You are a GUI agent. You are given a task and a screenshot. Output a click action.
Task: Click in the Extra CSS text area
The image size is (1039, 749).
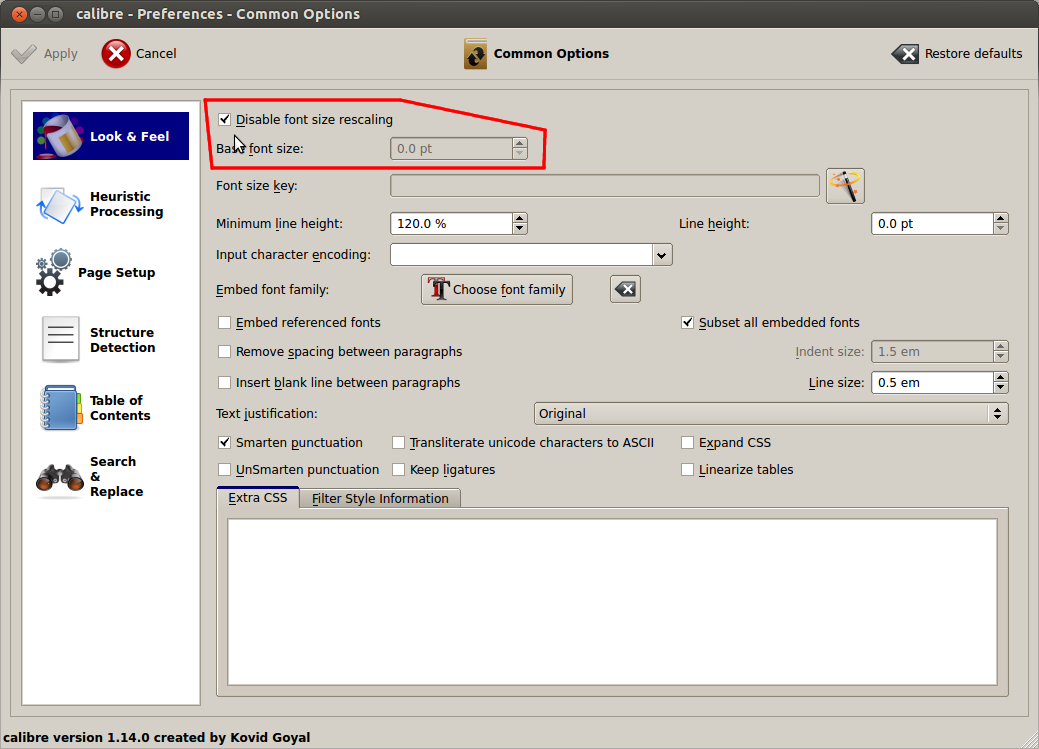coord(612,602)
